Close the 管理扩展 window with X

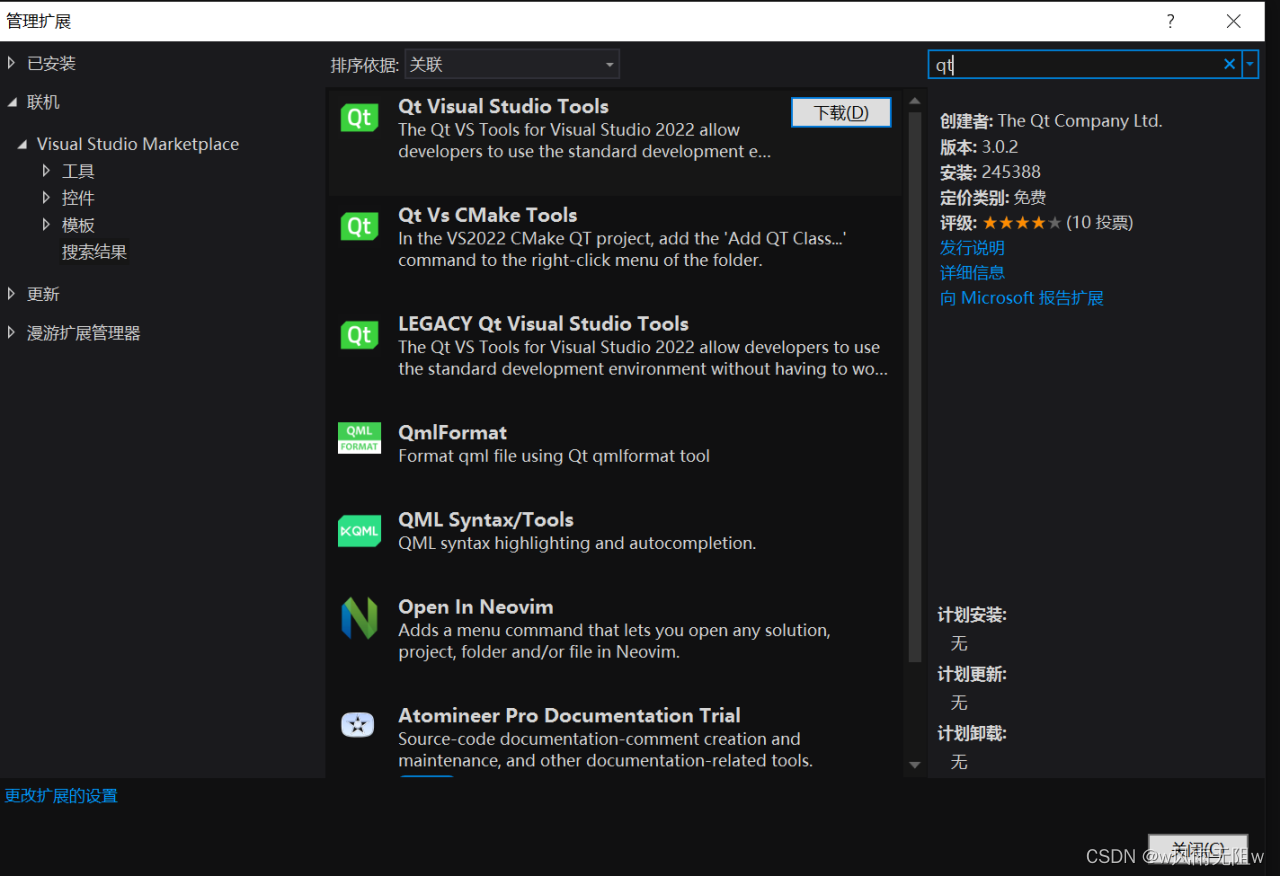pos(1234,21)
